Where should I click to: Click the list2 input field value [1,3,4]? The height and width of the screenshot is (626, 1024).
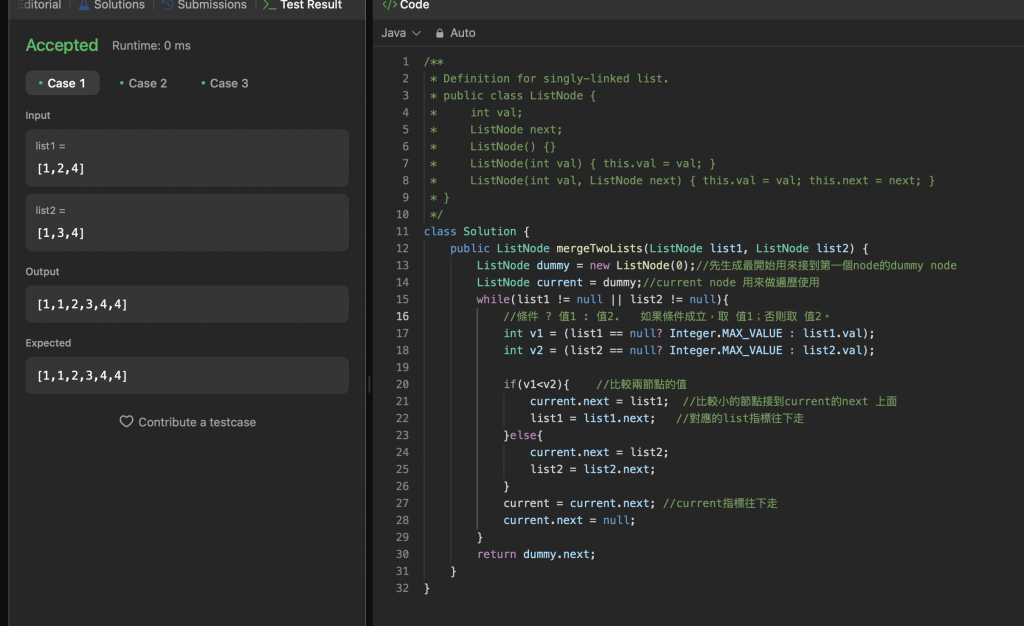(187, 223)
